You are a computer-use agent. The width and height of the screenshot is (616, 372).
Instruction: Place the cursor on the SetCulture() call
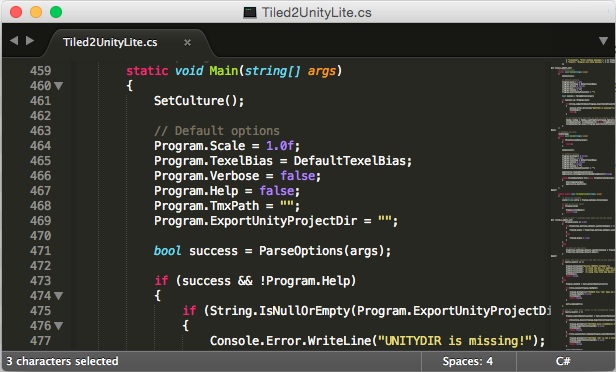pyautogui.click(x=199, y=101)
